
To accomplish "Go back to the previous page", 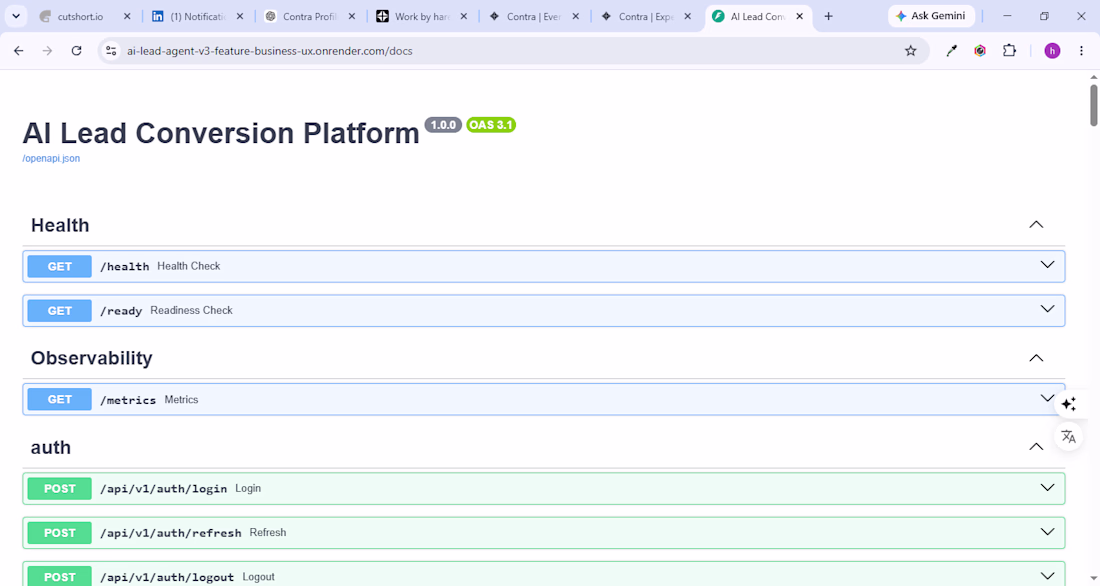I will [19, 51].
